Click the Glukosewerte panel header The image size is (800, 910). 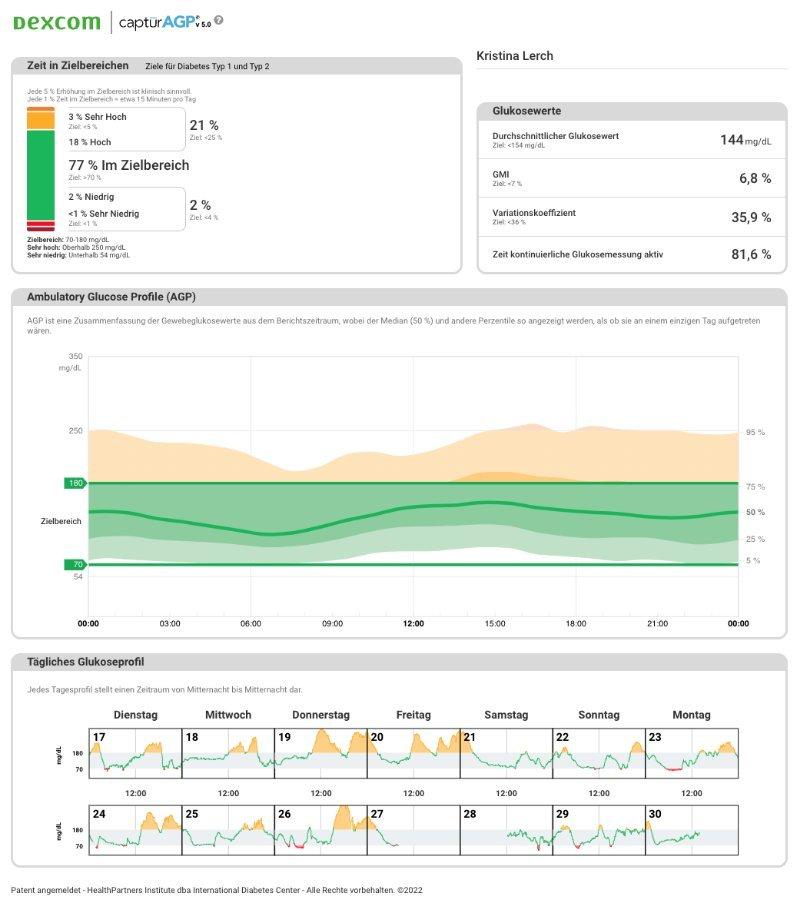tap(631, 111)
